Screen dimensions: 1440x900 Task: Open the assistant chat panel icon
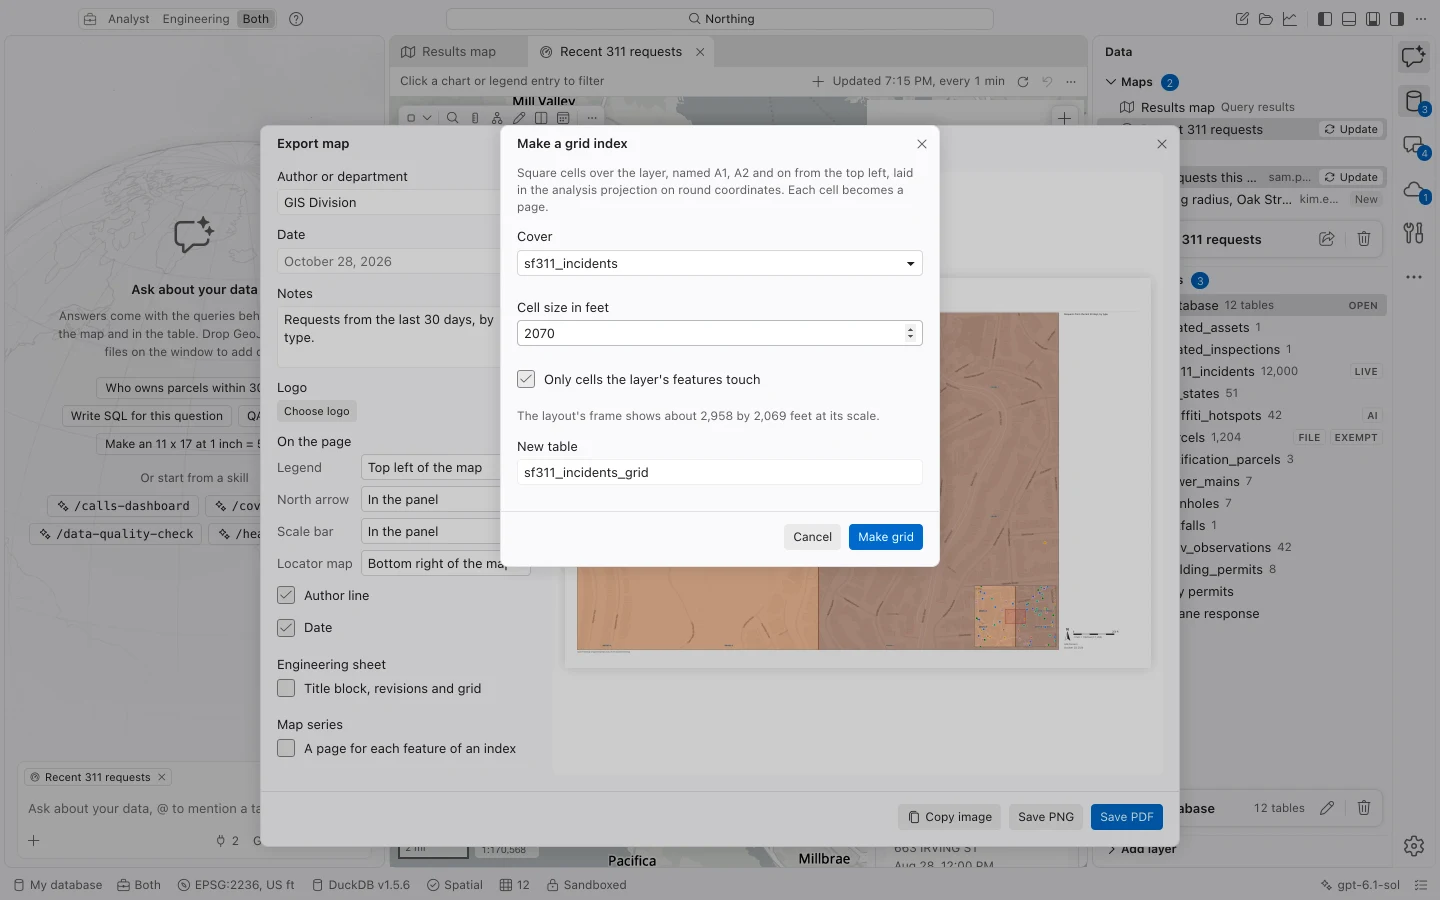click(x=1414, y=57)
